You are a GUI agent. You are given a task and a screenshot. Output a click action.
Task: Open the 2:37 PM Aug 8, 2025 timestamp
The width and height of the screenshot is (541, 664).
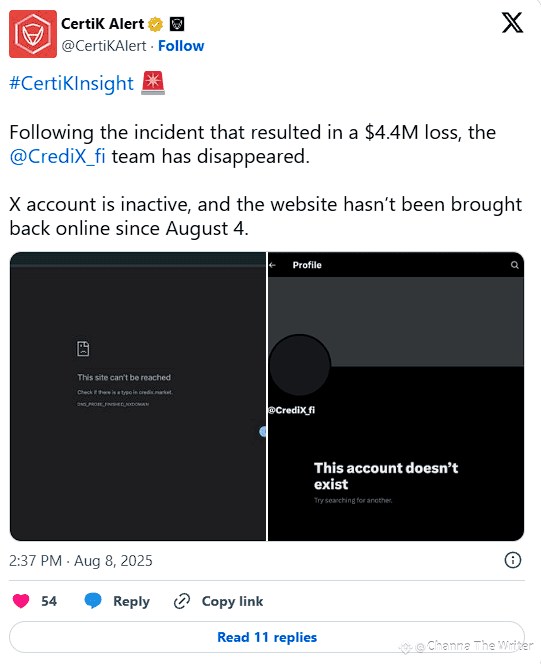pyautogui.click(x=80, y=561)
